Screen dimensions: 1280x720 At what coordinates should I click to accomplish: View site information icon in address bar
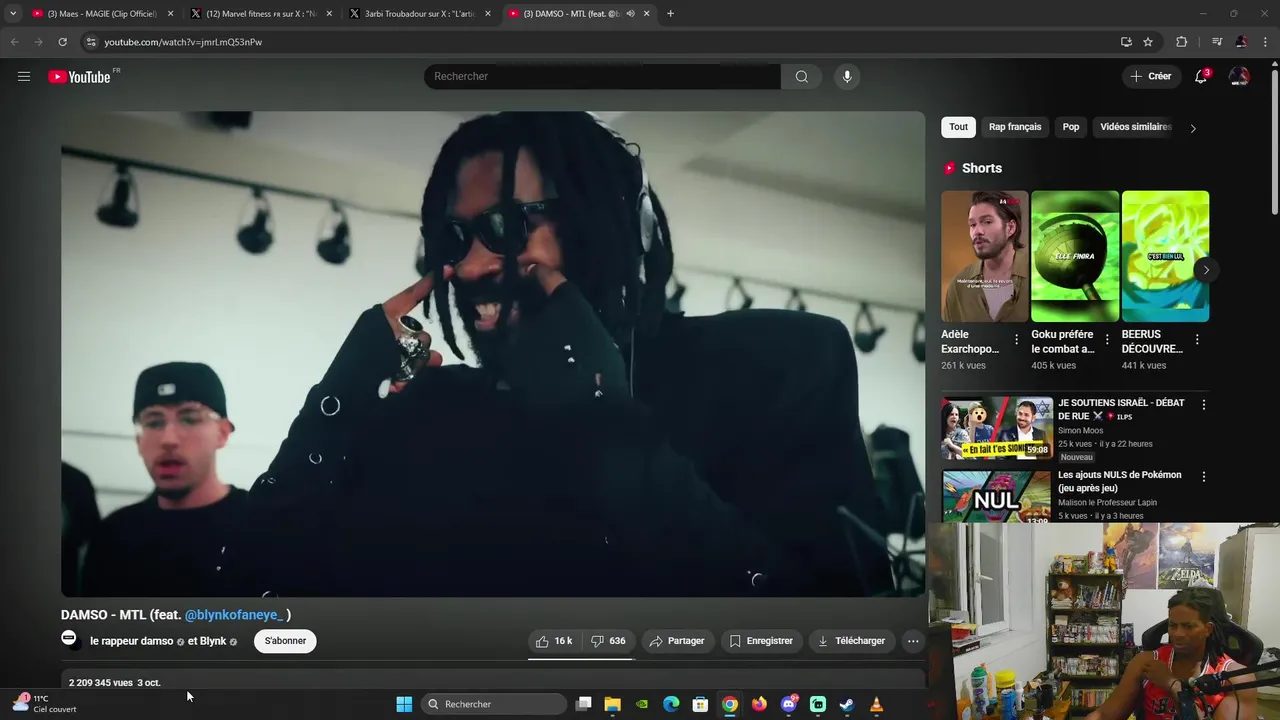coord(90,42)
